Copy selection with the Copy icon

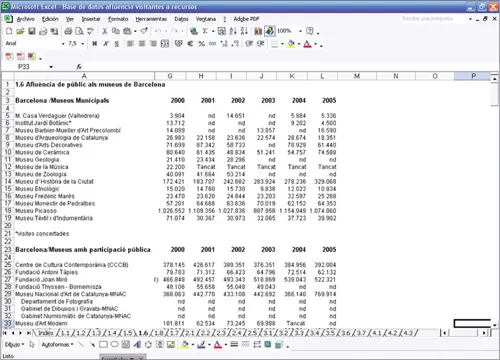pyautogui.click(x=116, y=31)
